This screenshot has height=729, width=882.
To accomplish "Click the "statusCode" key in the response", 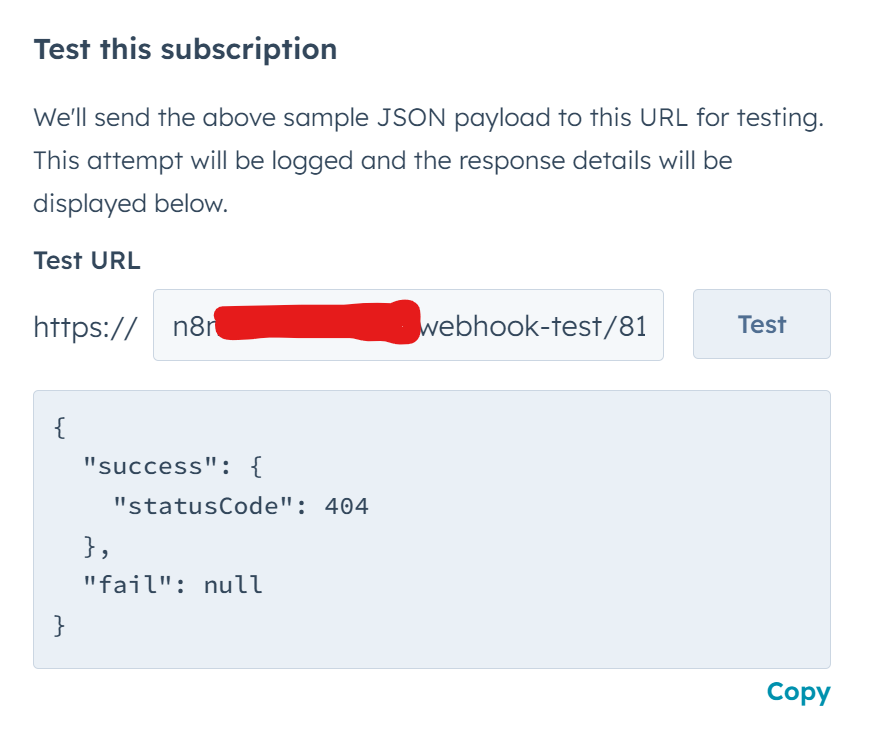I will [202, 506].
